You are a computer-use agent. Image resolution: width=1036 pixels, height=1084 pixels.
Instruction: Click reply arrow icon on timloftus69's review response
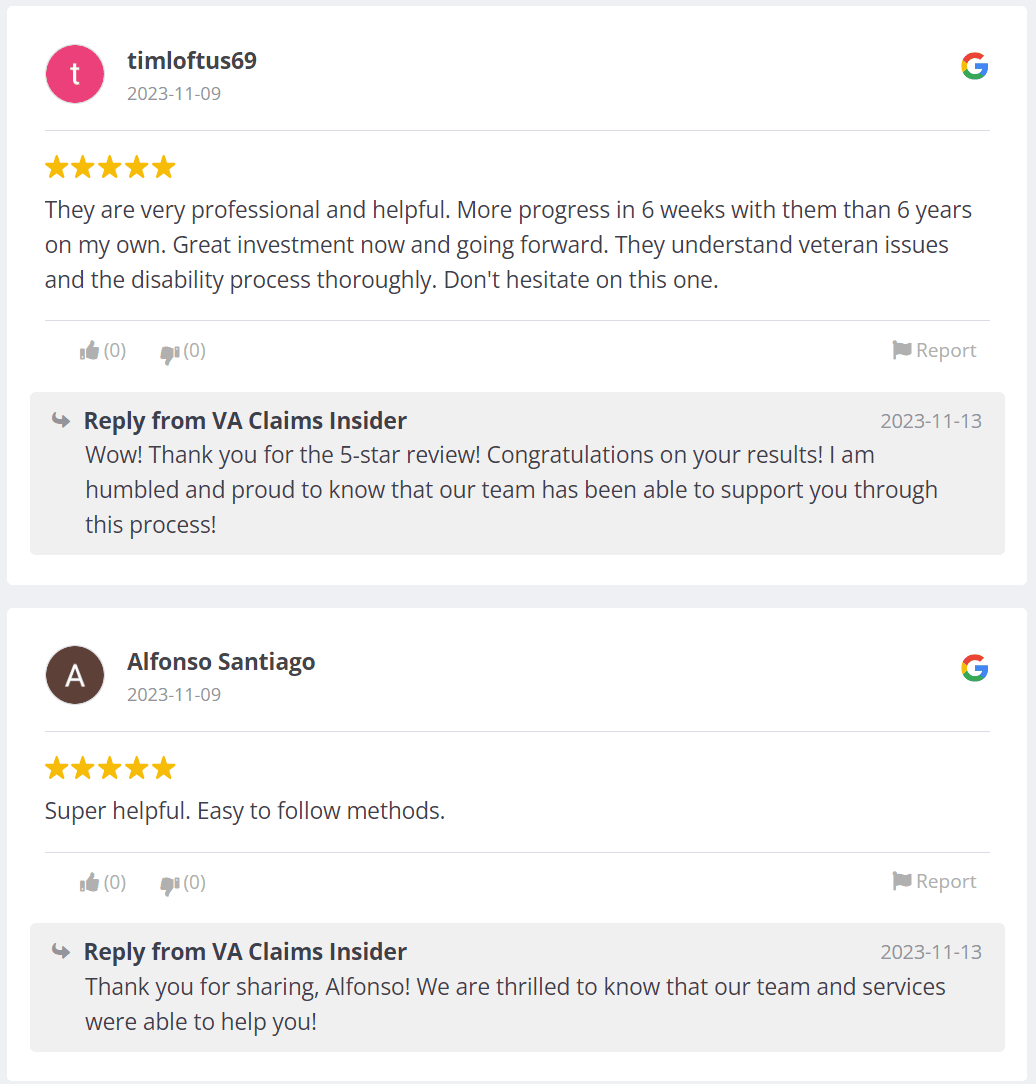61,420
